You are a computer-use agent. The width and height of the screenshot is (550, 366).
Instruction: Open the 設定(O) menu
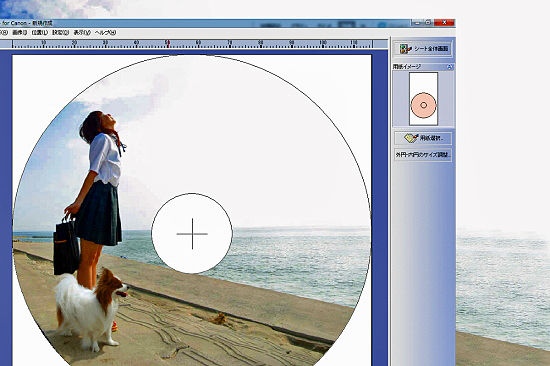pos(60,32)
